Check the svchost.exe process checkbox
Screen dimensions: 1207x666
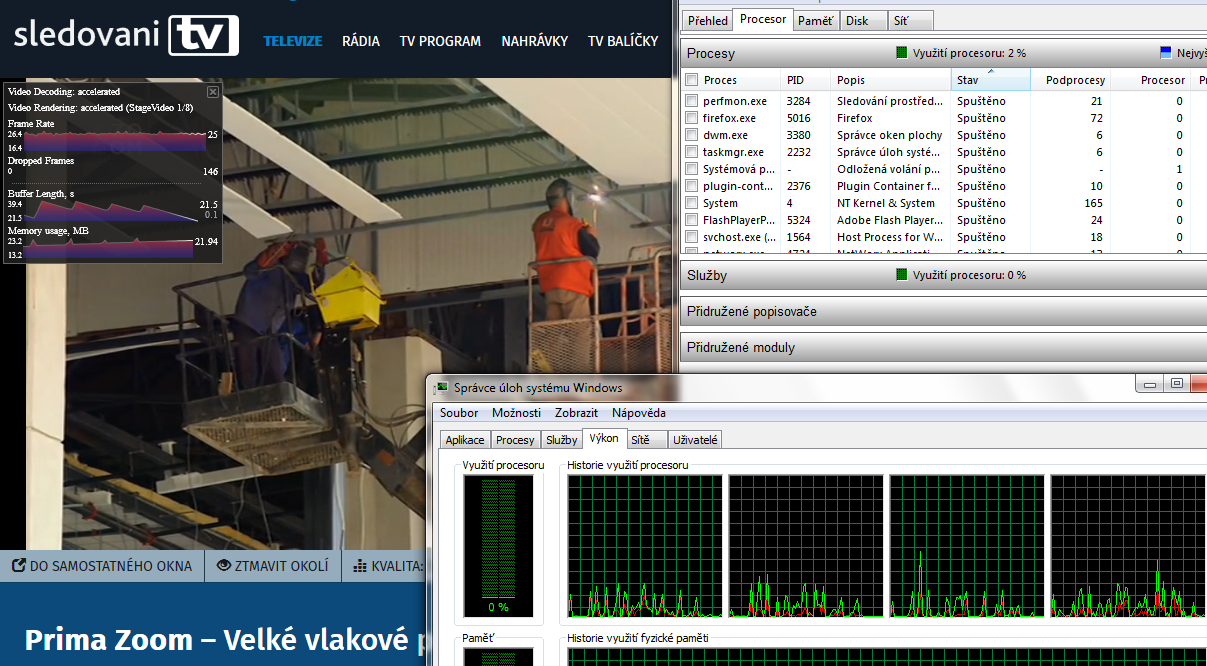(x=692, y=237)
